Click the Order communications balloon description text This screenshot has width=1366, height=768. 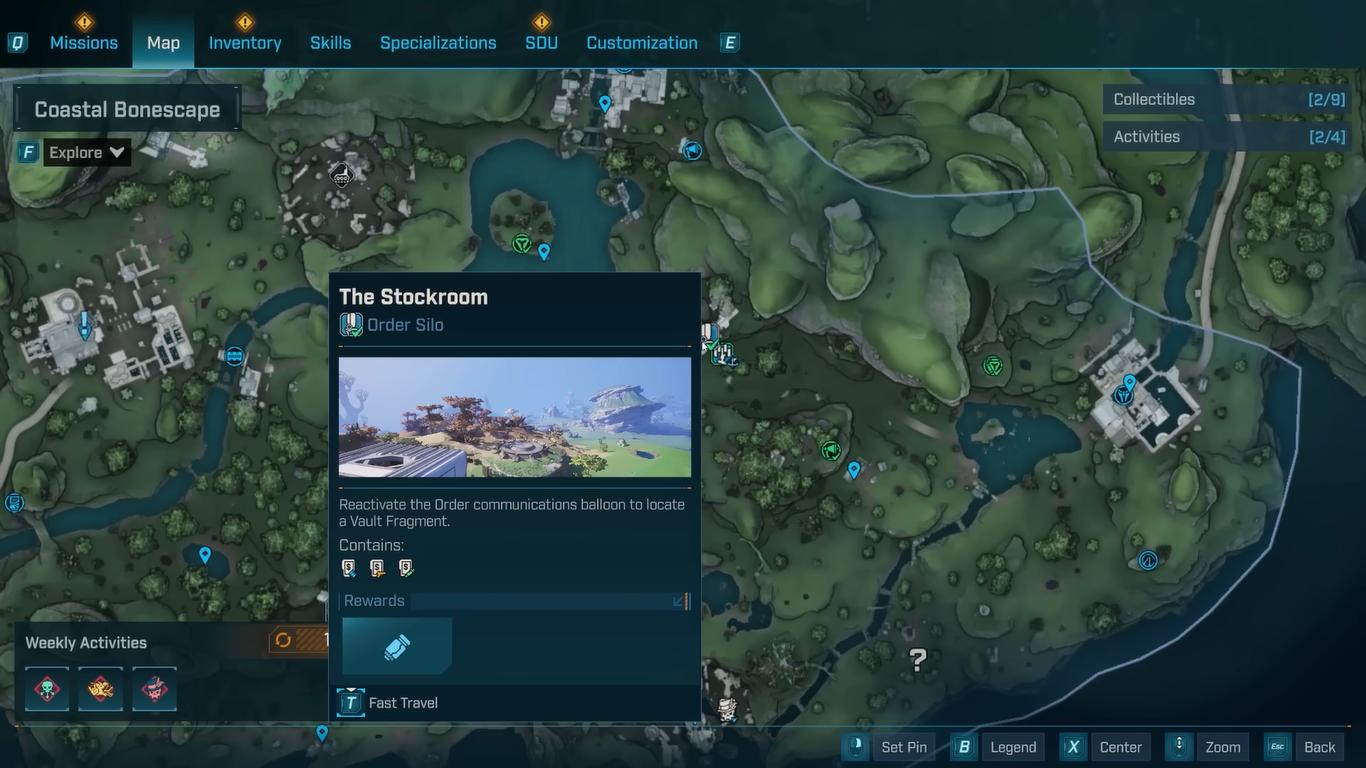click(x=512, y=512)
